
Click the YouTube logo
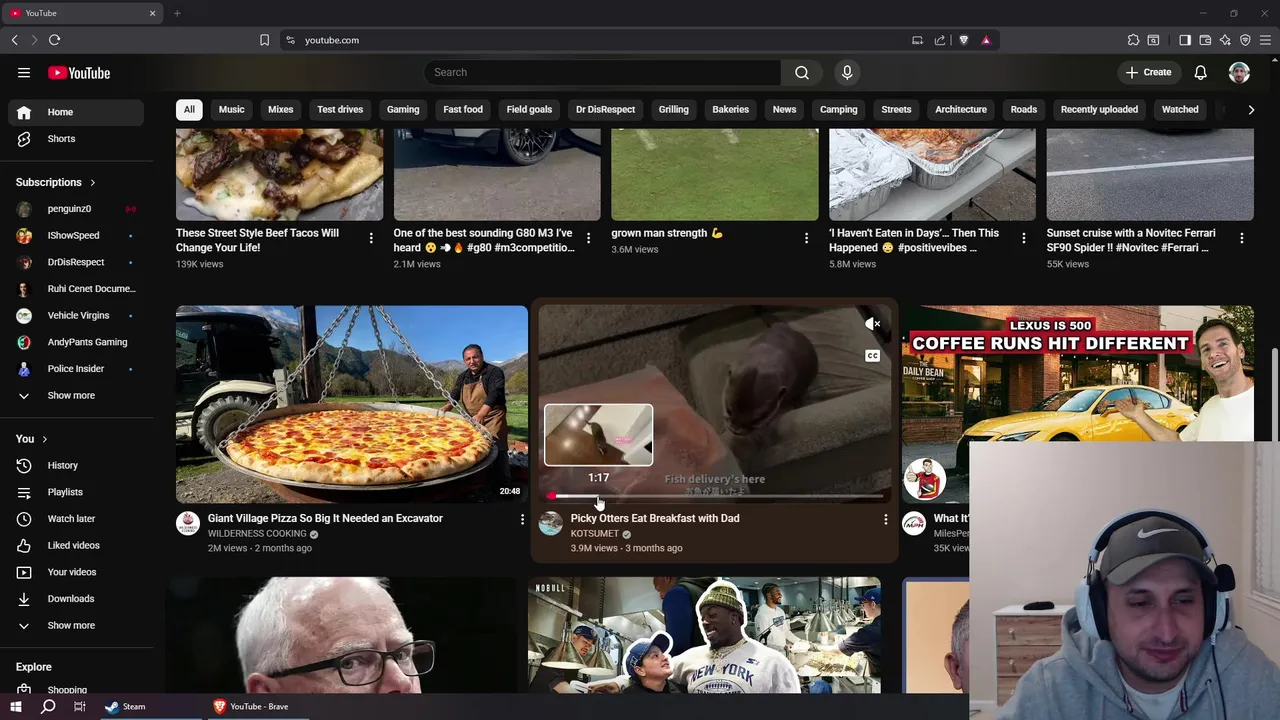(x=79, y=73)
